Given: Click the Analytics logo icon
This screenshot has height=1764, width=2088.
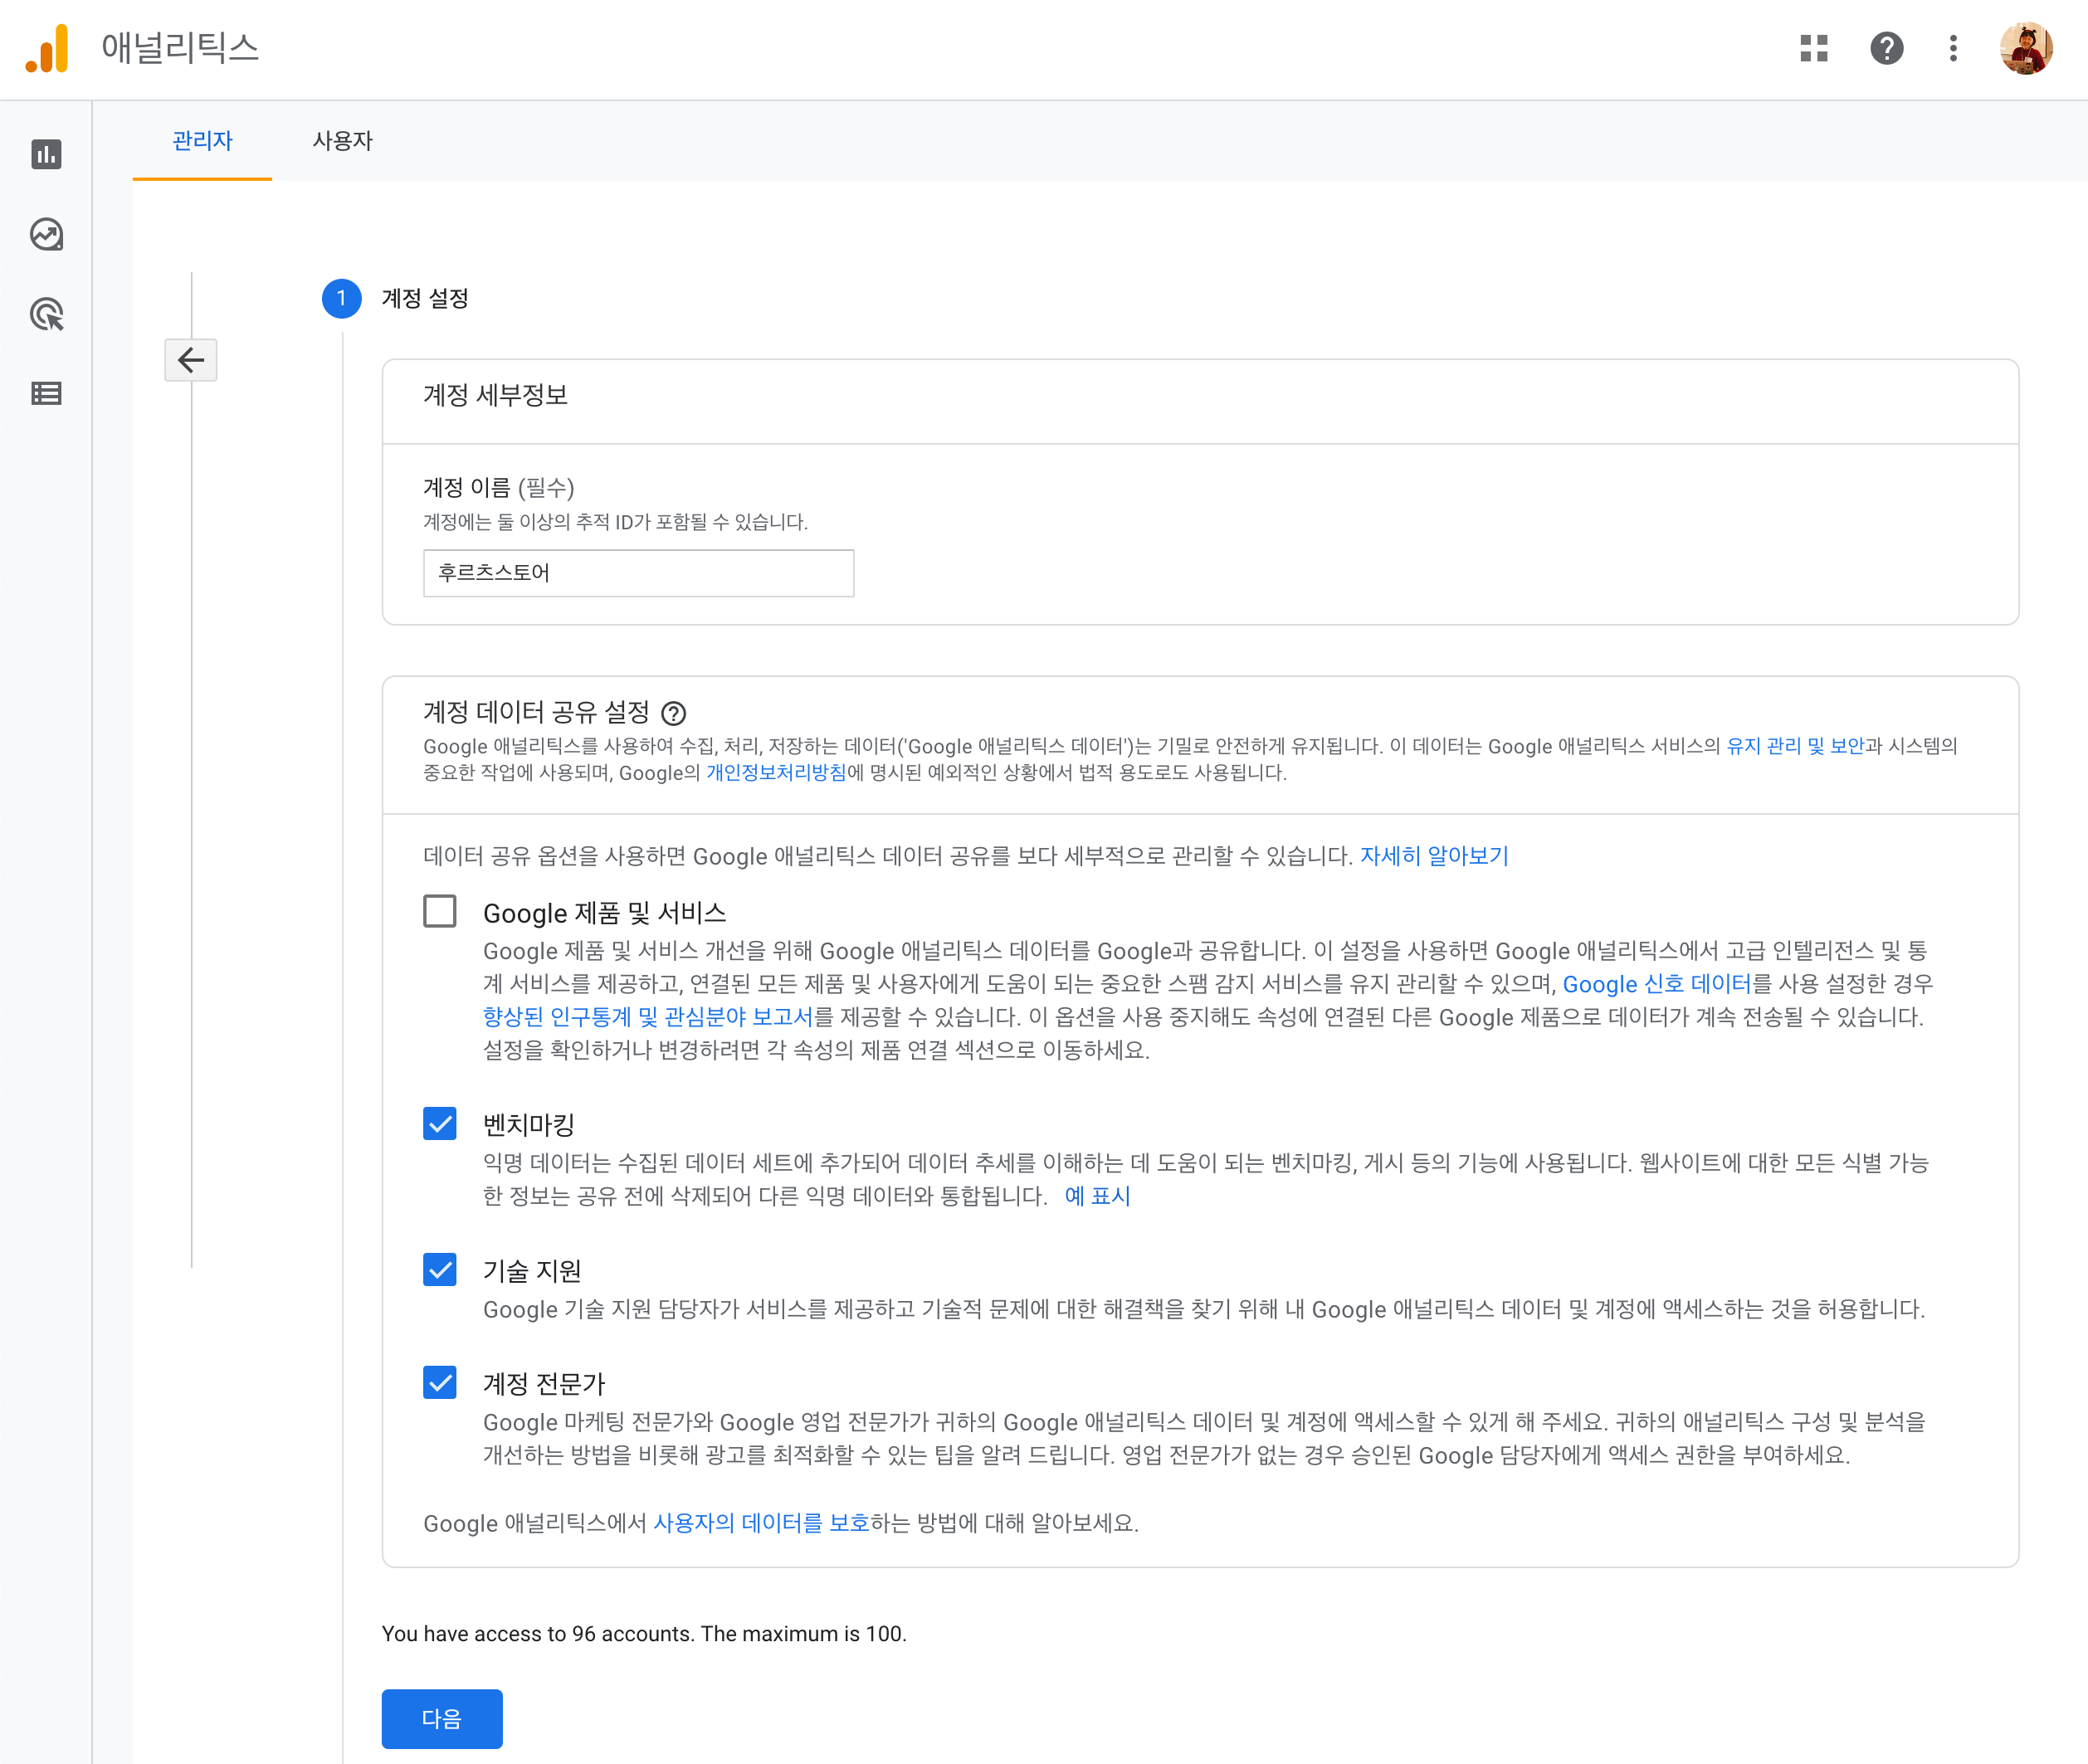Looking at the screenshot, I should click(x=47, y=48).
